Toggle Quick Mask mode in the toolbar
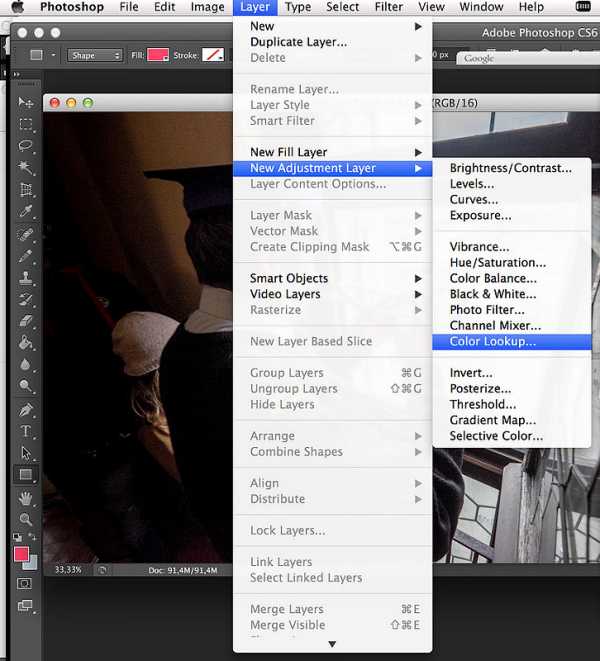600x661 pixels. [x=25, y=583]
